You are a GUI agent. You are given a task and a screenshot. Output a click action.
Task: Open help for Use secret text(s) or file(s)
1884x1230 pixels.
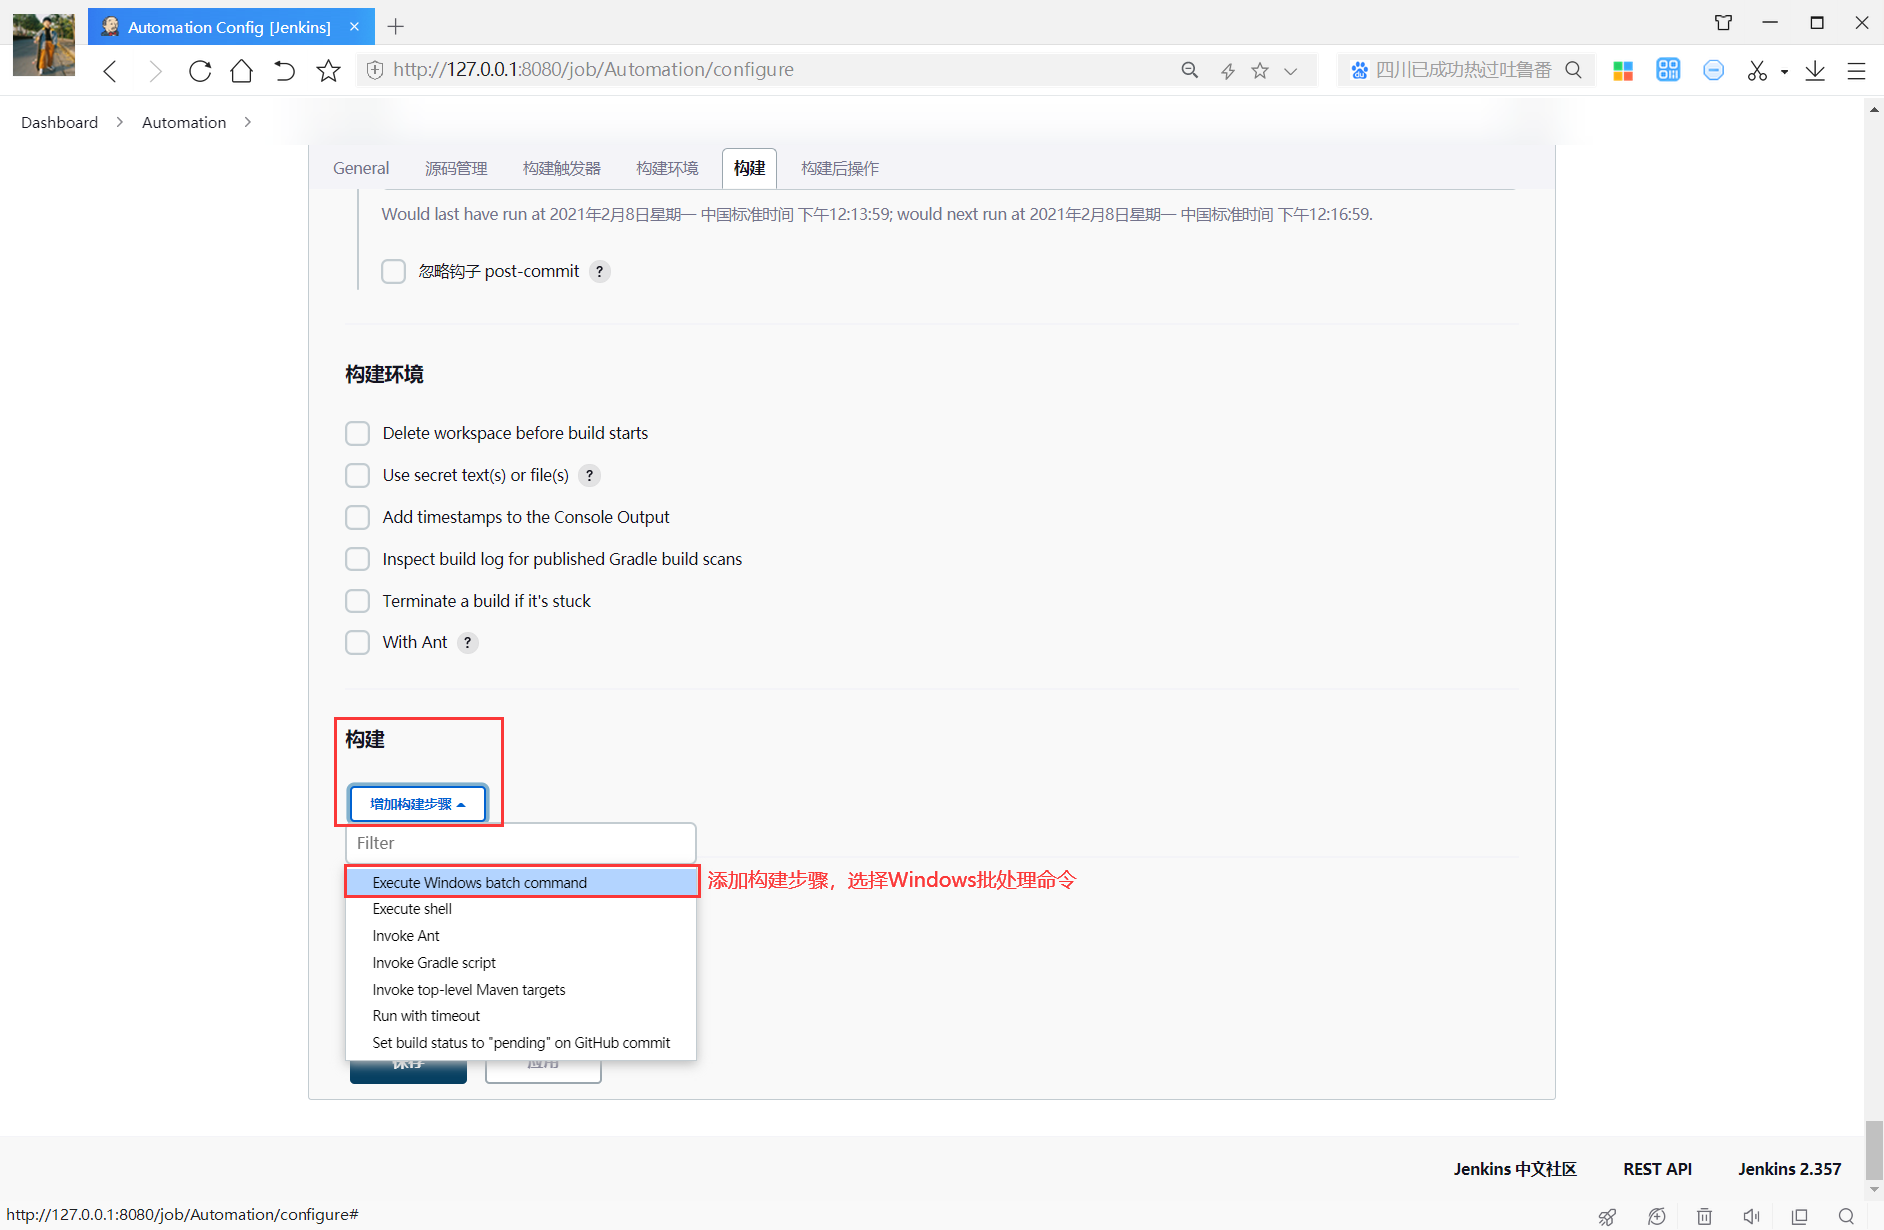point(590,475)
